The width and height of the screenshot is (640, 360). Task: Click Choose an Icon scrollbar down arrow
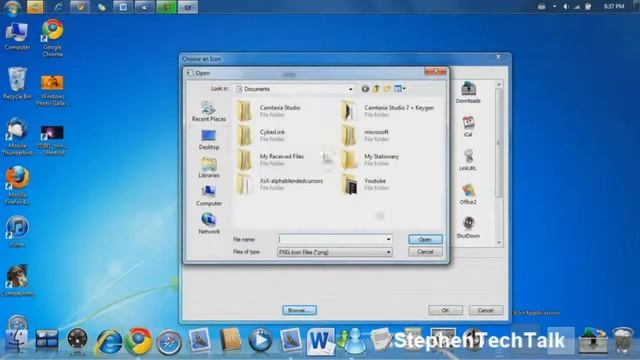click(x=499, y=242)
